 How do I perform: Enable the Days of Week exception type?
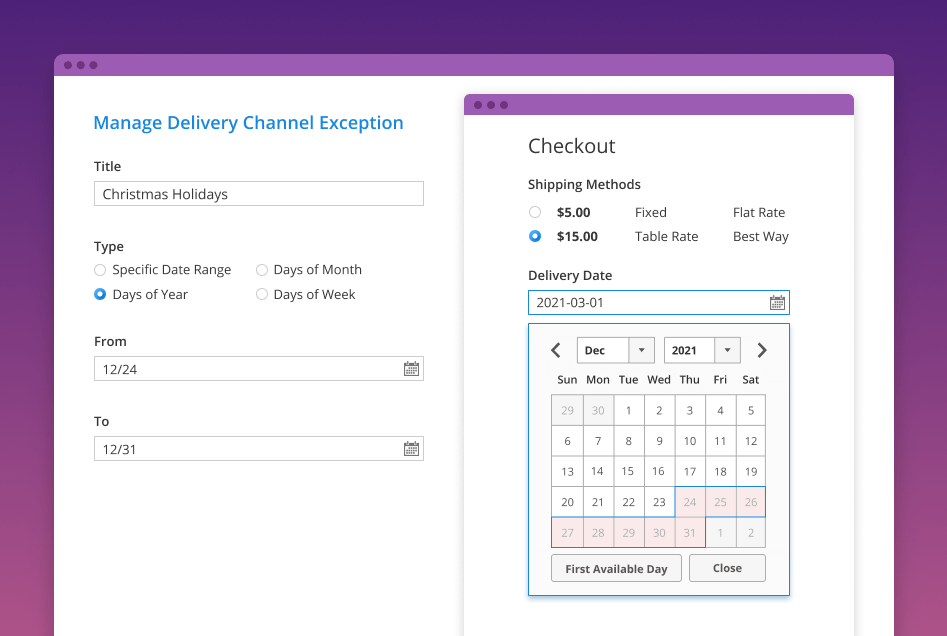tap(261, 294)
